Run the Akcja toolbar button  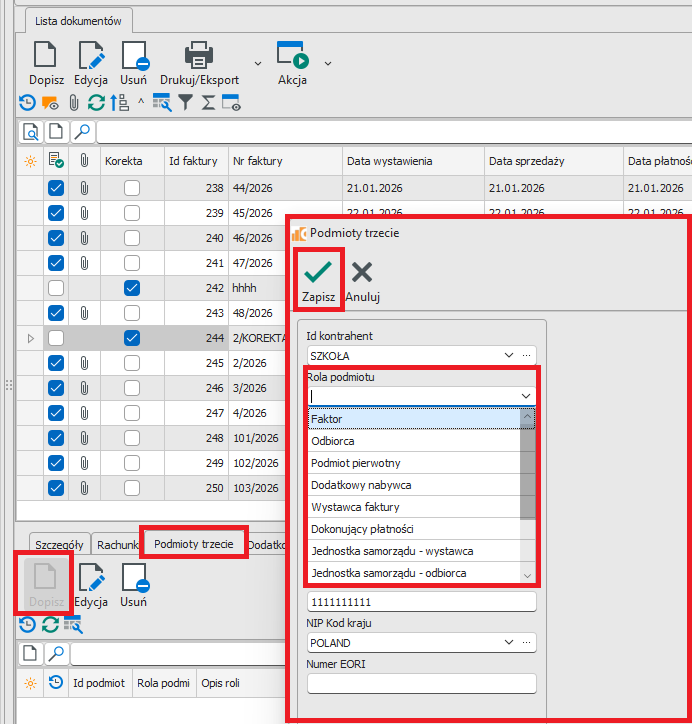tap(291, 55)
